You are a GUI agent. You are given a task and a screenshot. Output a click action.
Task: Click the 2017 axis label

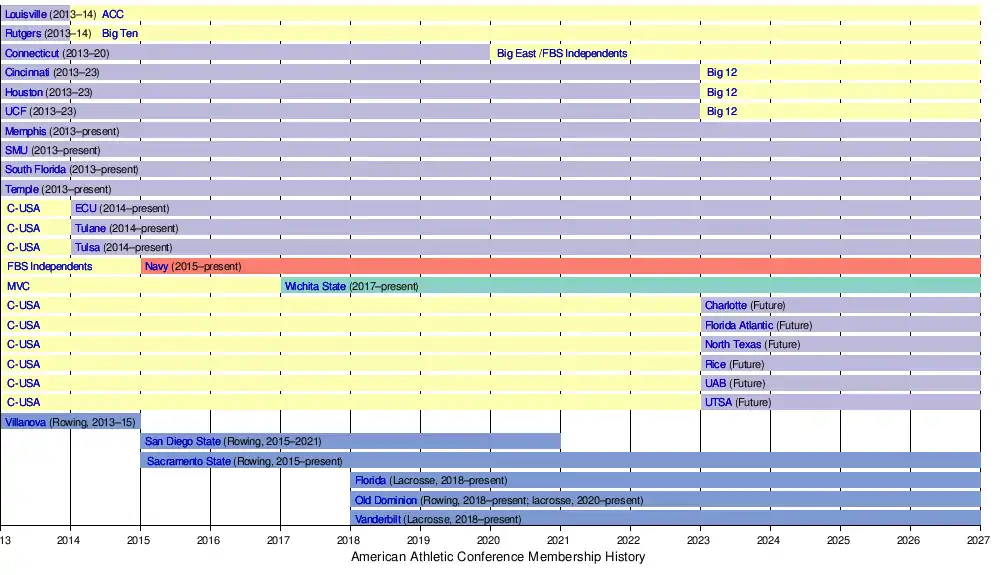tap(278, 541)
